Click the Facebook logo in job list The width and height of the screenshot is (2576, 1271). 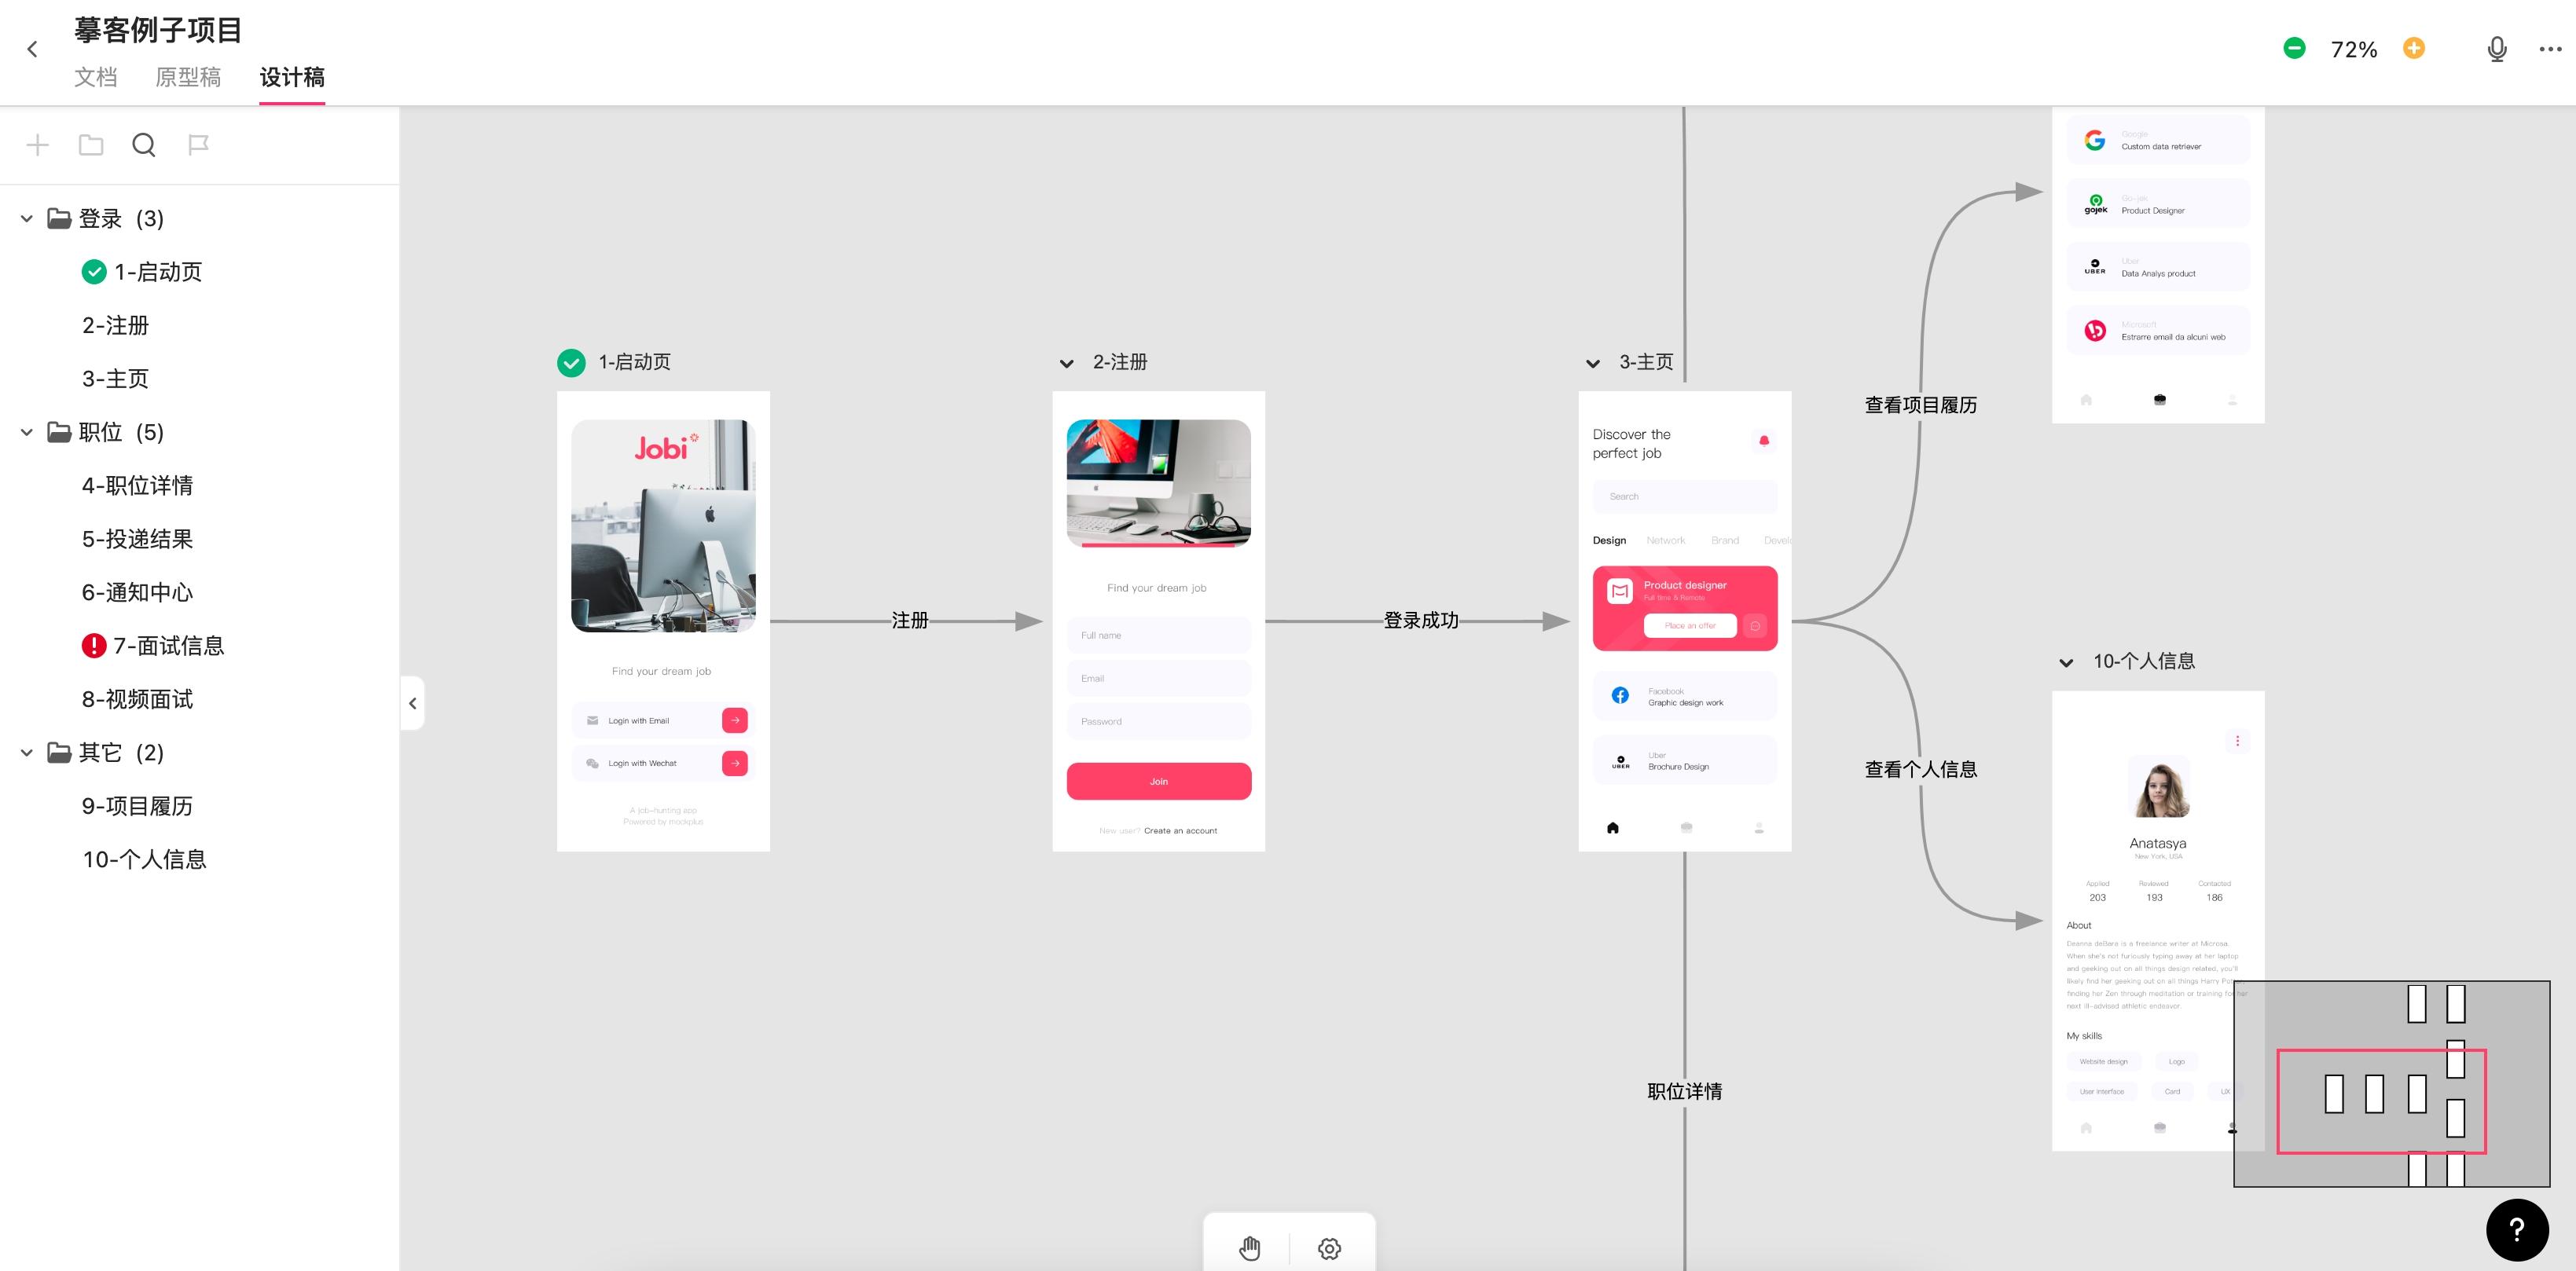coord(1620,695)
